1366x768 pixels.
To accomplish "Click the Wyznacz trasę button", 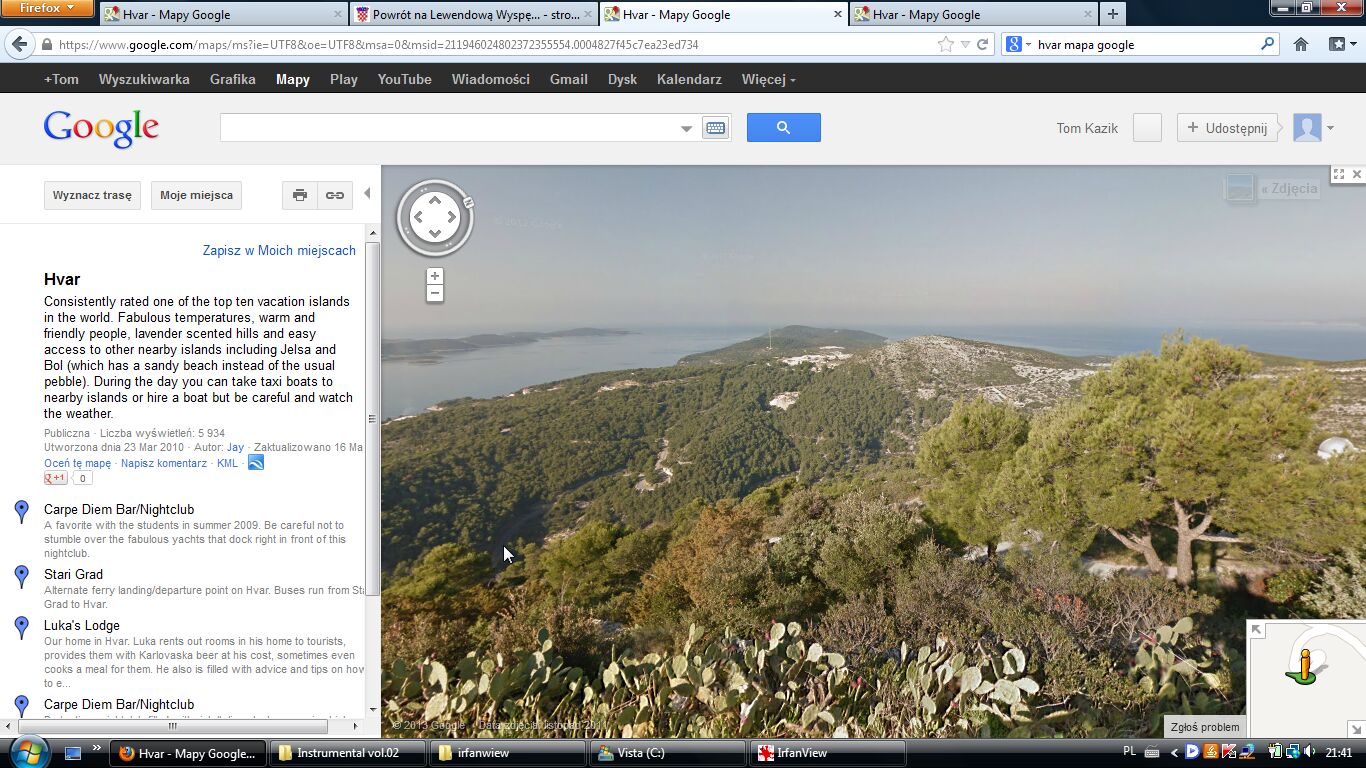I will tap(92, 196).
